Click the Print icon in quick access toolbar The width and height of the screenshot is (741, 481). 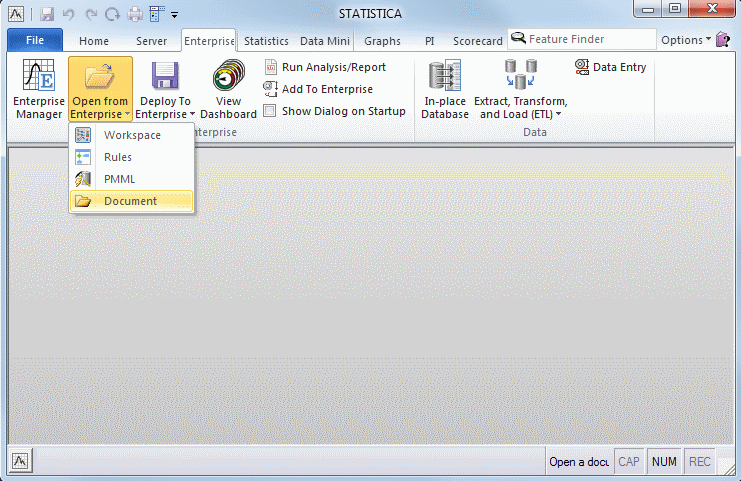pos(135,15)
